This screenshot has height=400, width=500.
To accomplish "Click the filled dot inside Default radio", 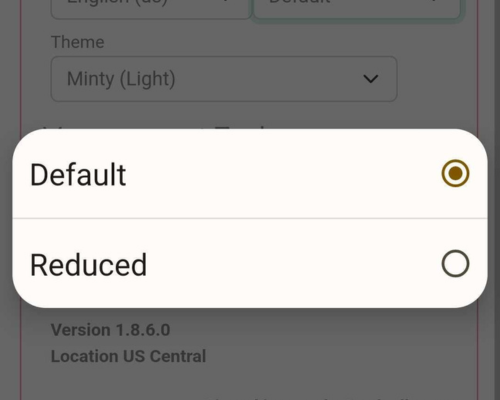I will pos(455,173).
